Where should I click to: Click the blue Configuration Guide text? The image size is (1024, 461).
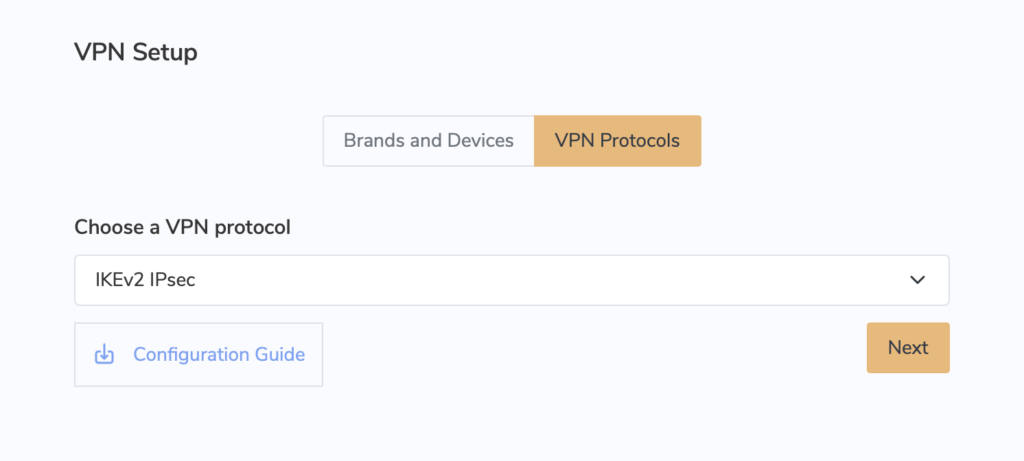pos(219,355)
